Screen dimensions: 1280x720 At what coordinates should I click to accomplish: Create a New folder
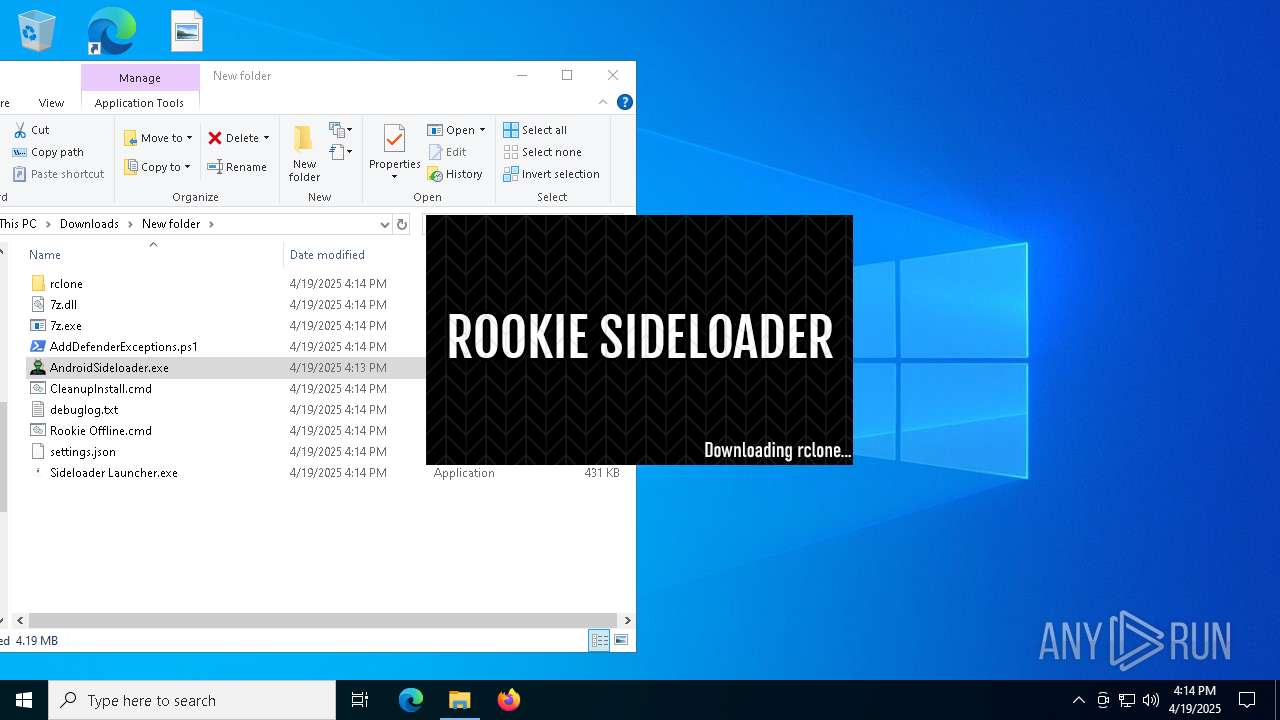[x=304, y=153]
